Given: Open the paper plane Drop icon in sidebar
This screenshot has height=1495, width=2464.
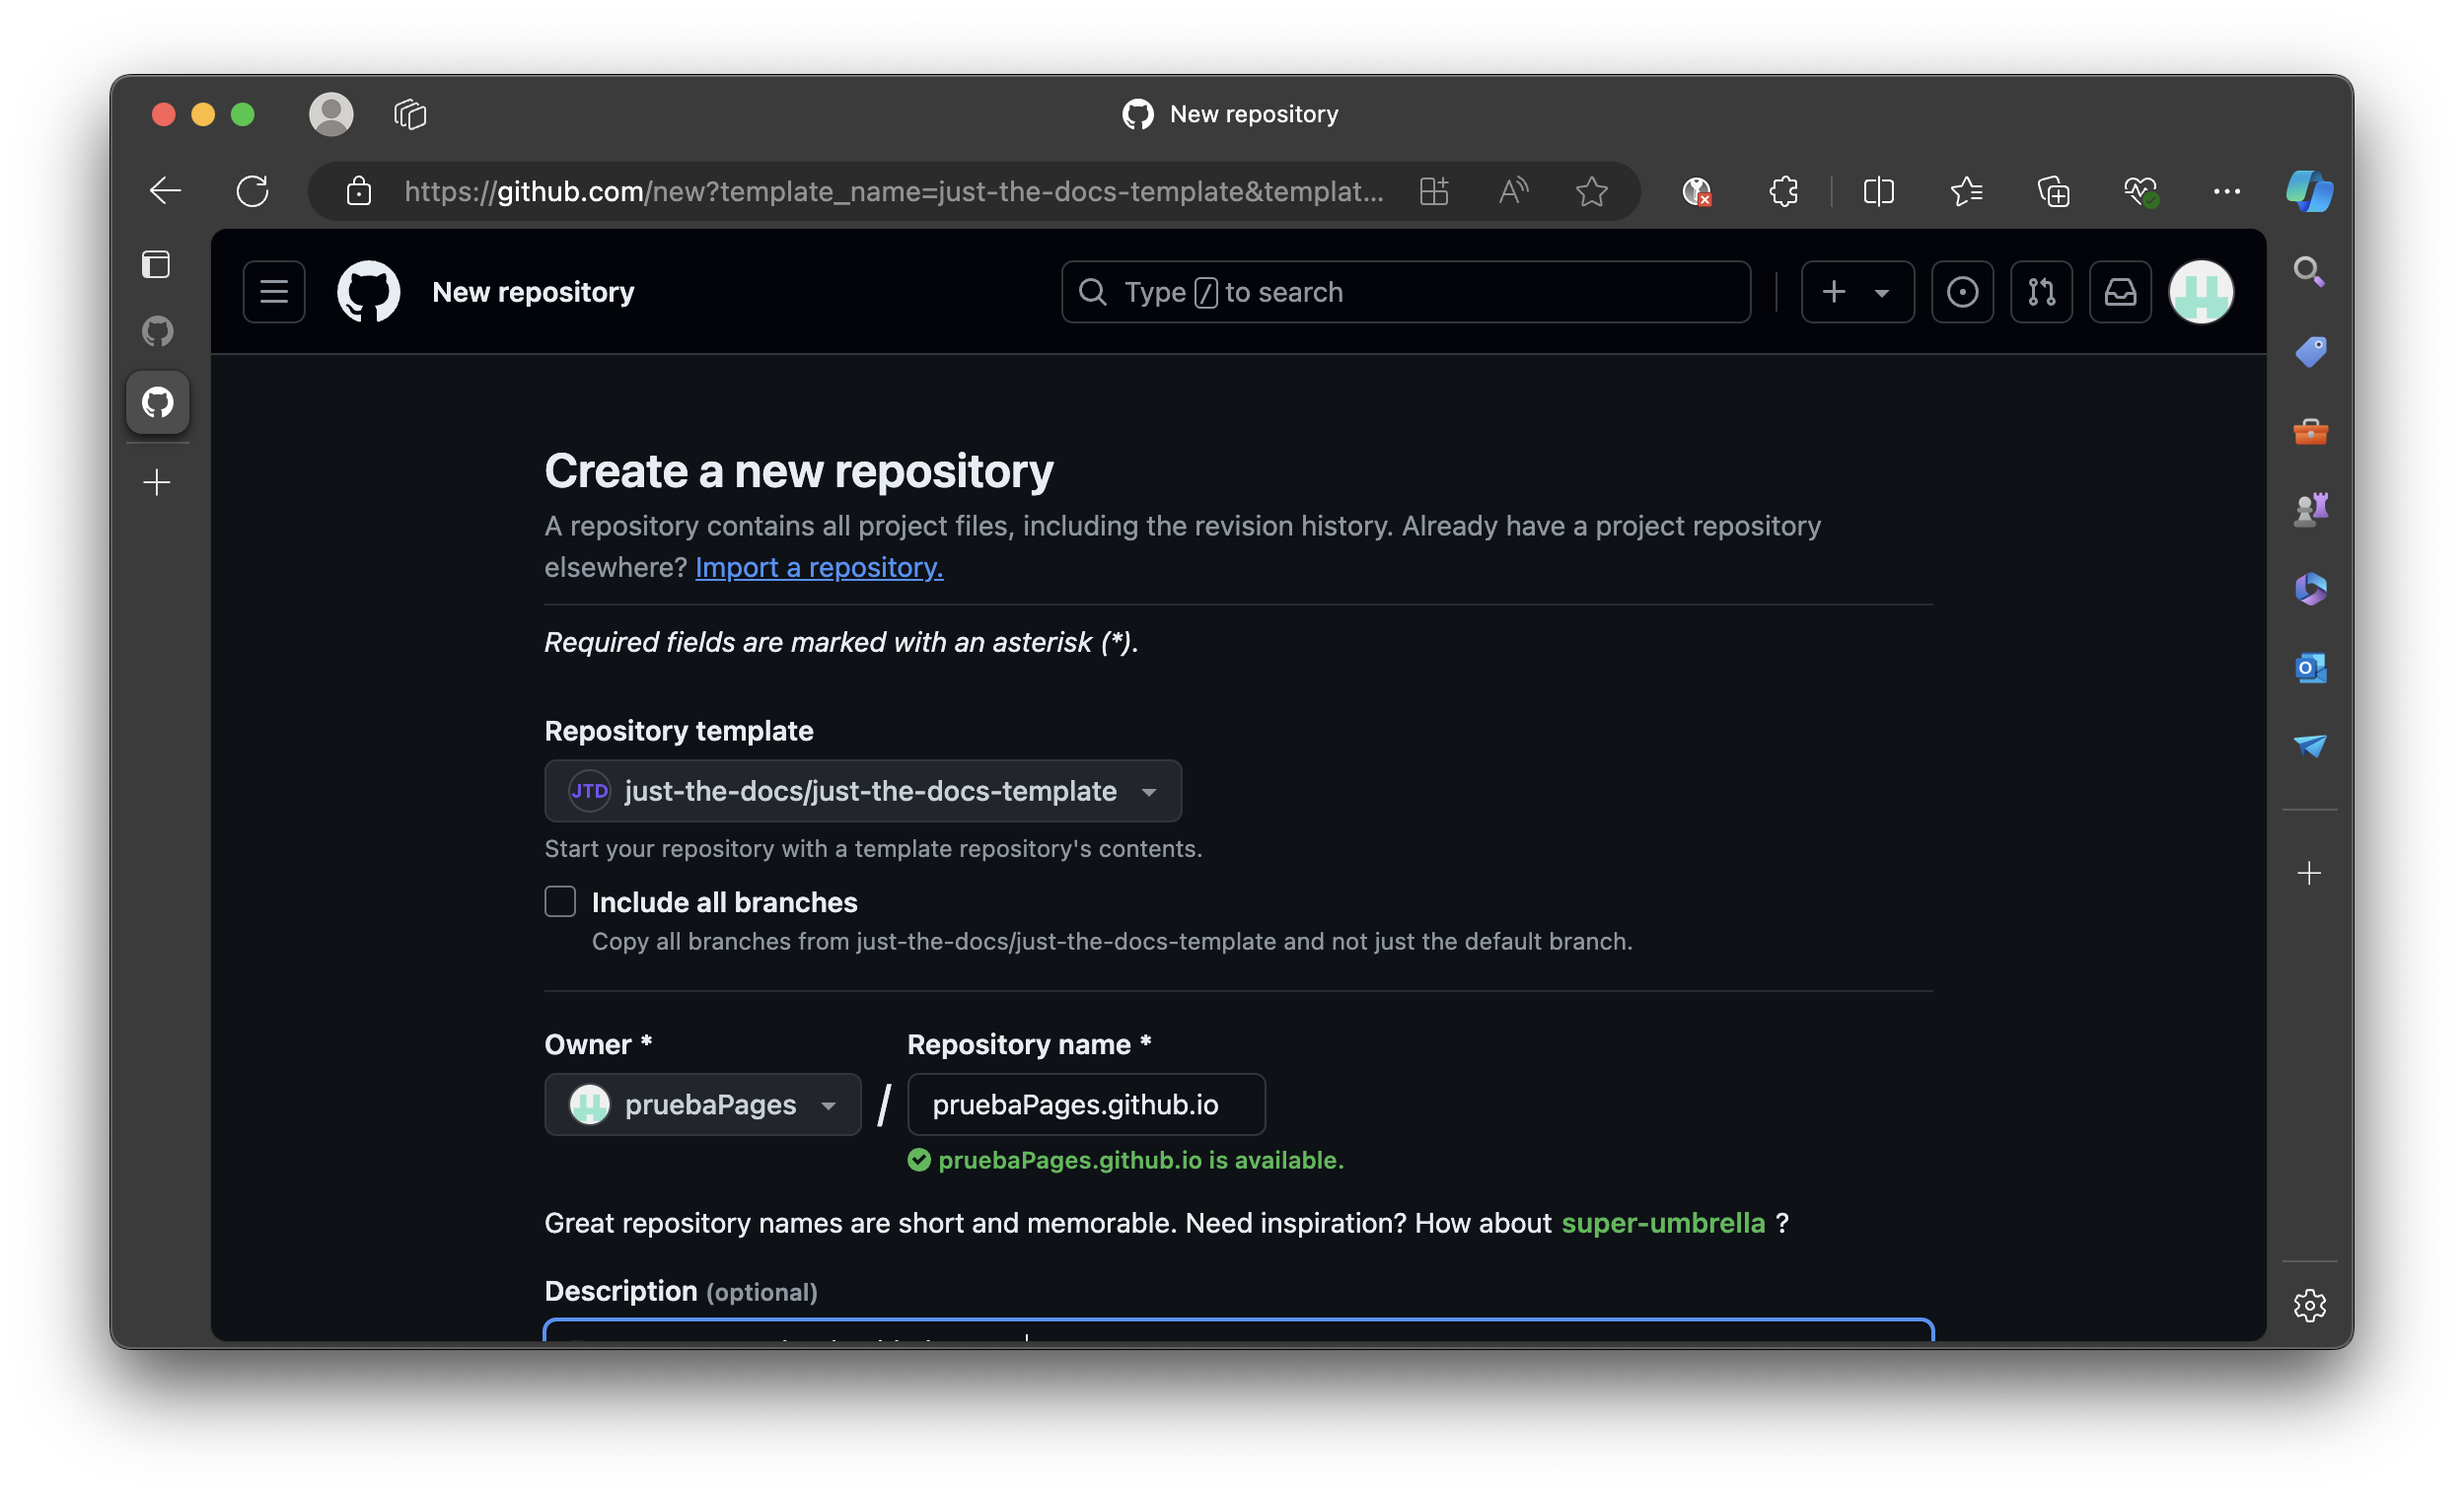Looking at the screenshot, I should click(2310, 746).
